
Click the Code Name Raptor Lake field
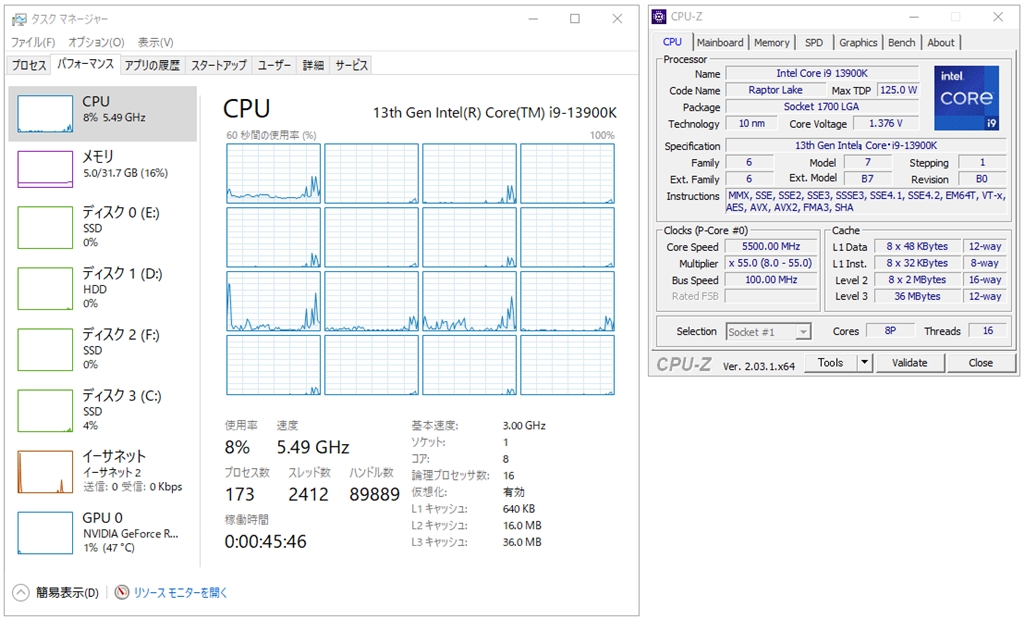[775, 90]
